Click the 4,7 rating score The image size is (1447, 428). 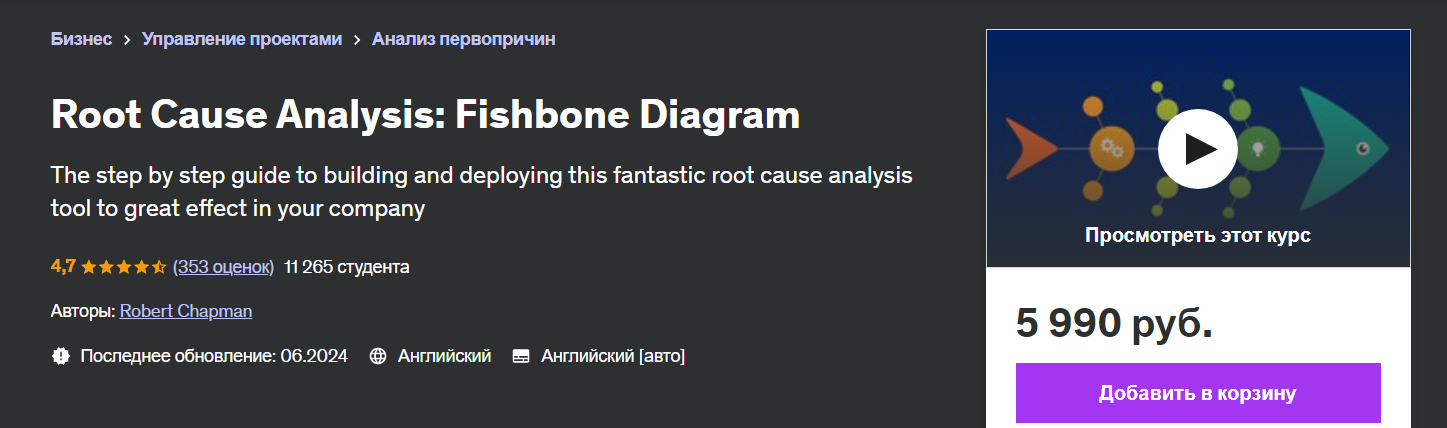coord(63,267)
